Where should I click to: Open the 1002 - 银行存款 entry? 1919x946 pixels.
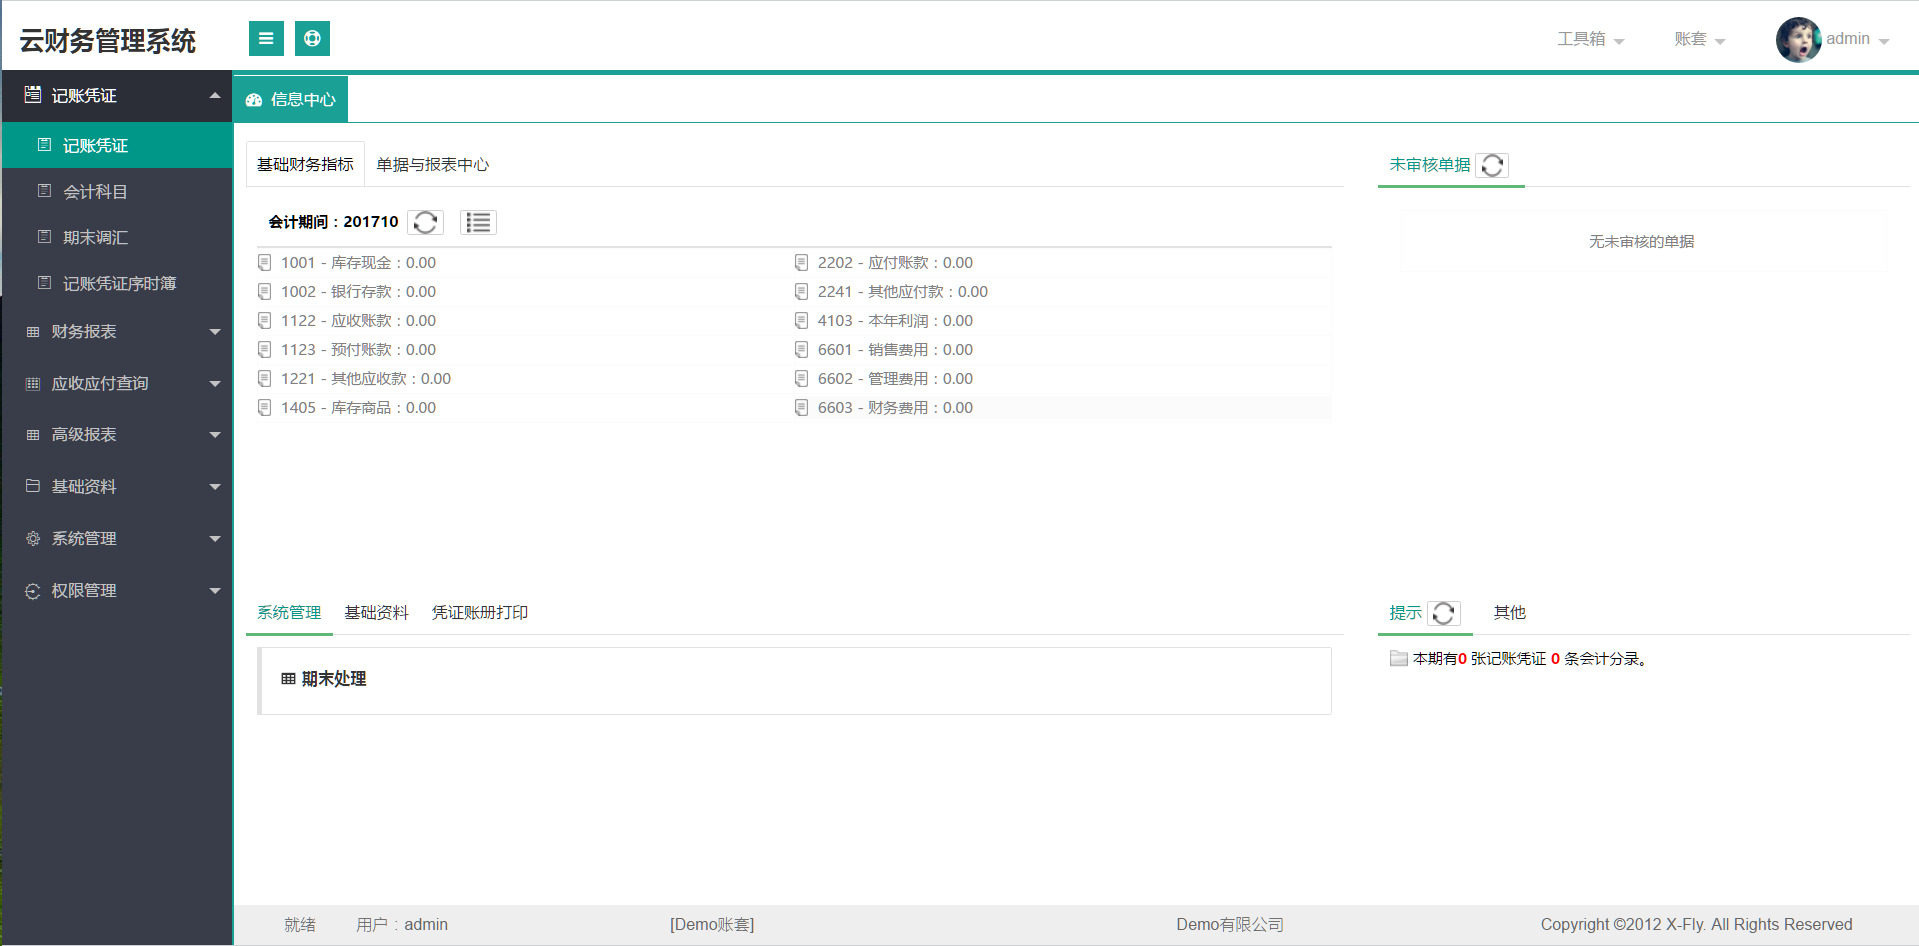point(358,292)
